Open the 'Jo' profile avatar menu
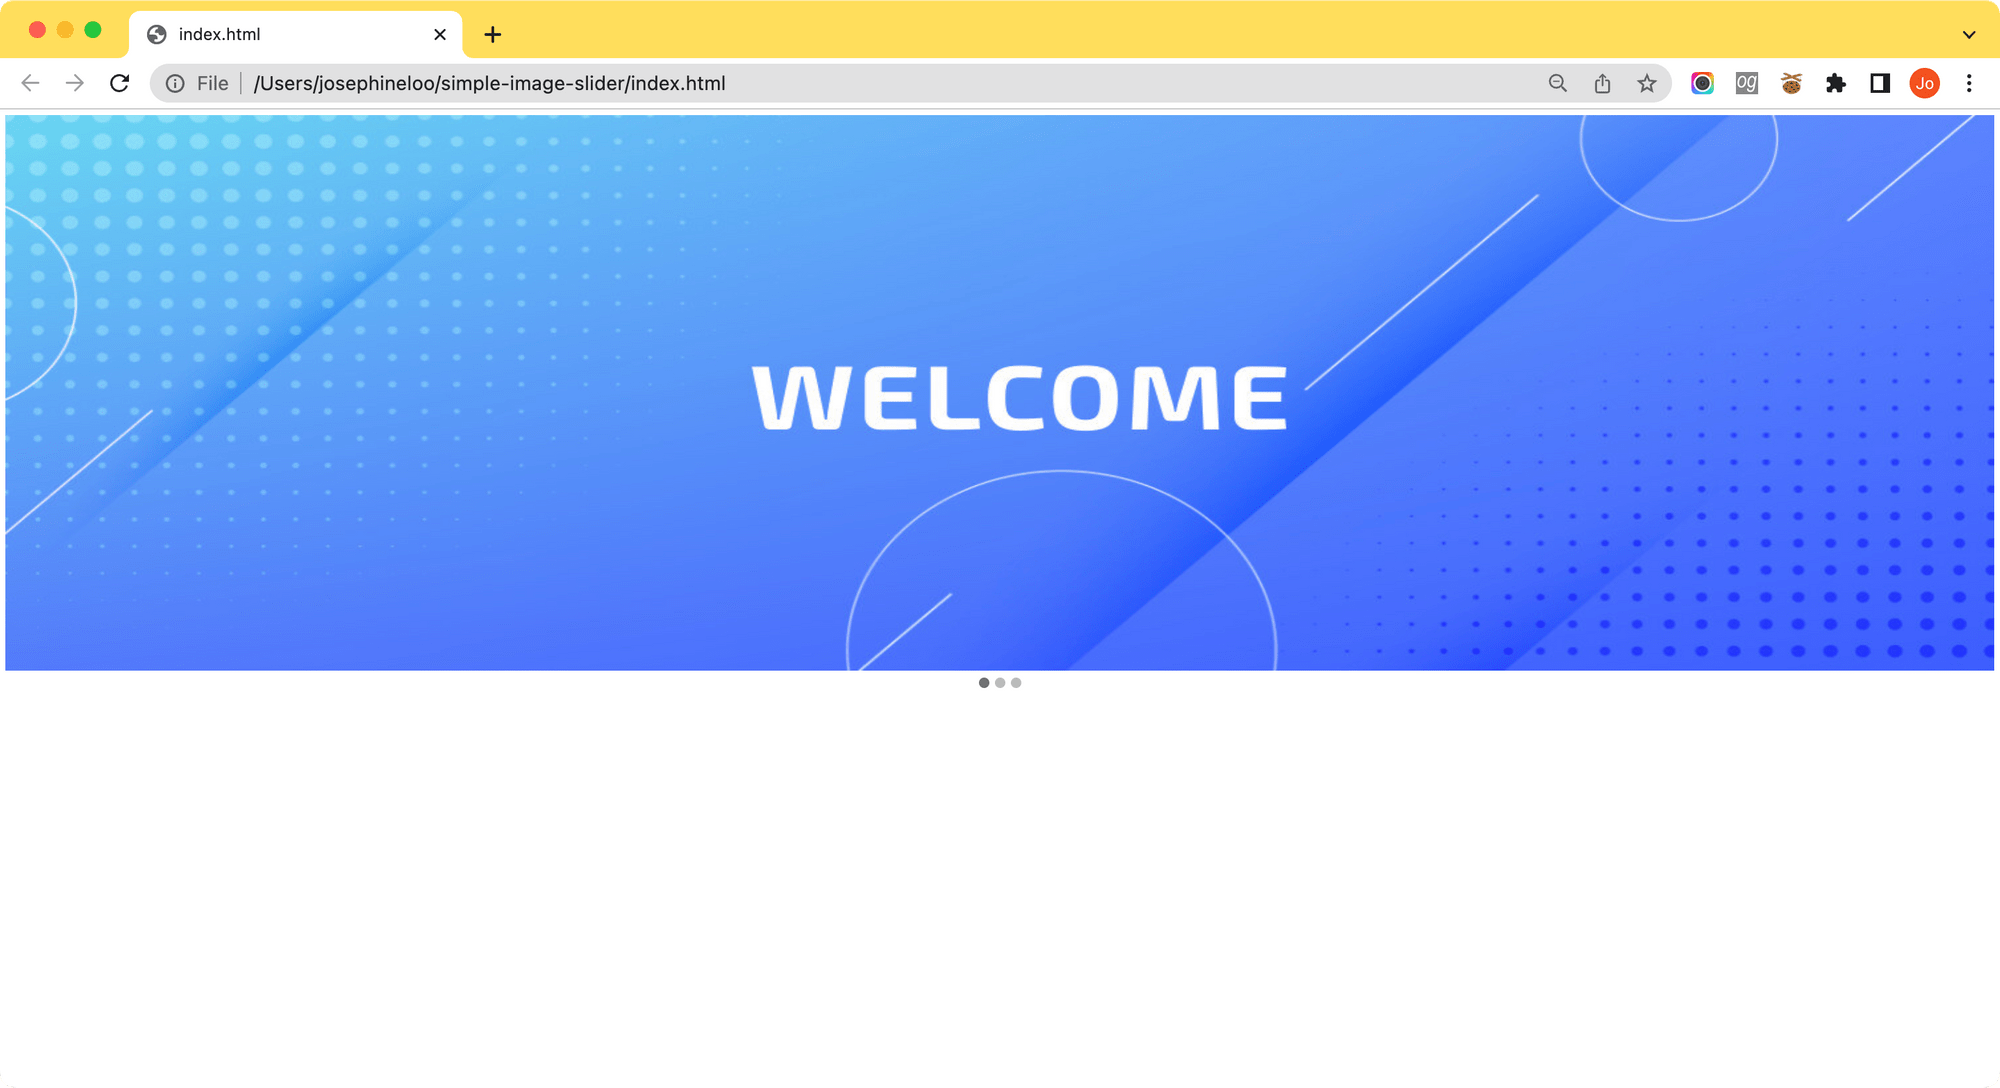The width and height of the screenshot is (2000, 1088). [x=1925, y=83]
